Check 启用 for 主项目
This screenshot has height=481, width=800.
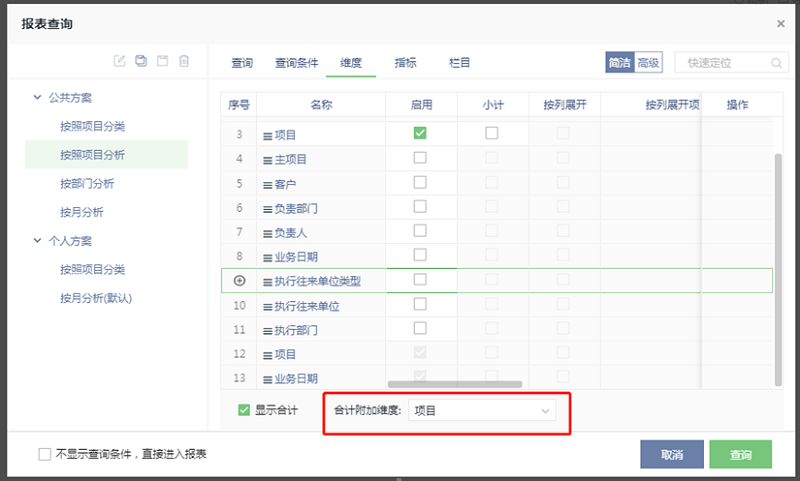(420, 158)
